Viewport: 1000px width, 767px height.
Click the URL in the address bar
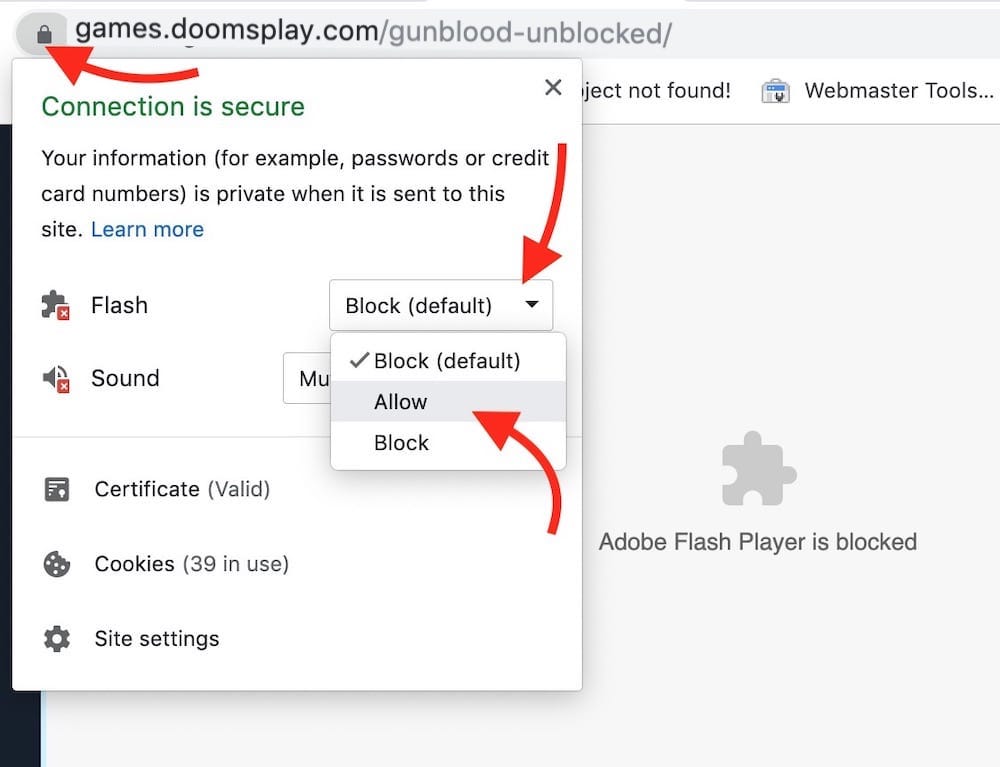click(374, 31)
